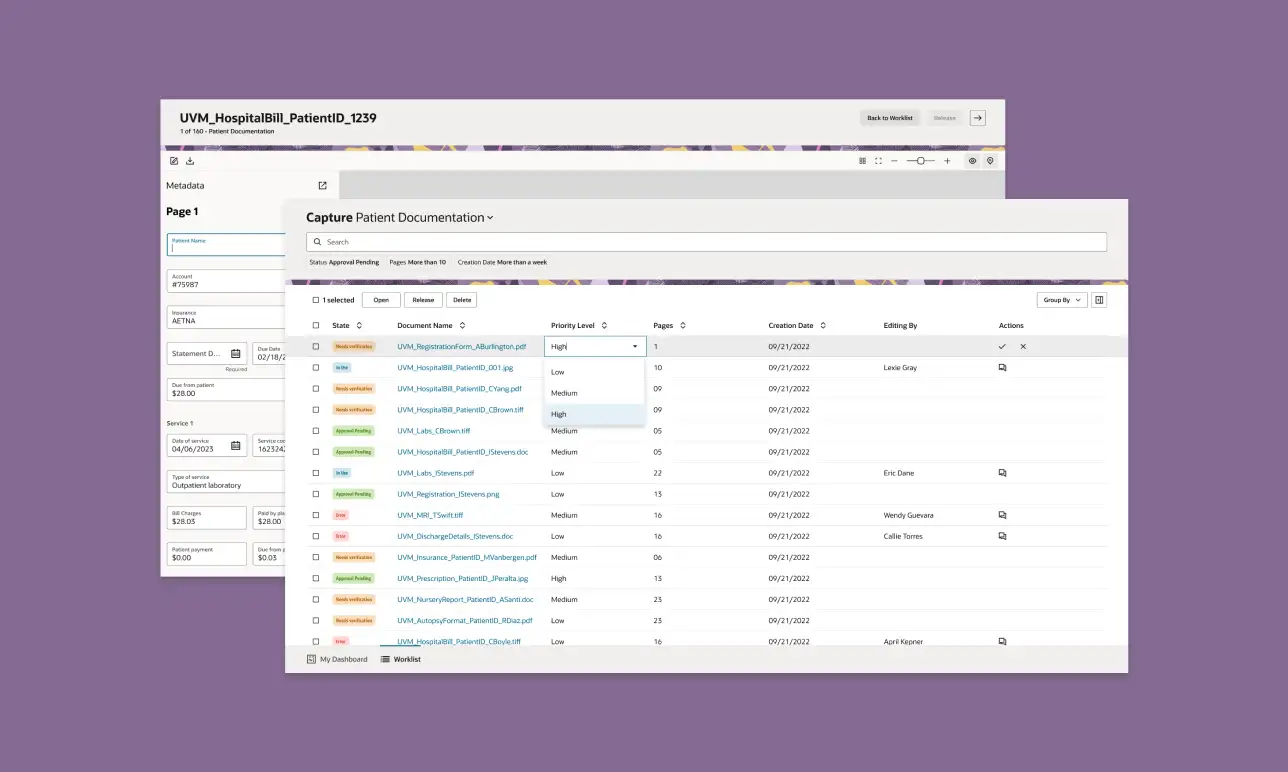Viewport: 1288px width, 772px height.
Task: Check the box for UVM_HospitalBill_PatientID_CYang.pdf
Action: point(316,388)
